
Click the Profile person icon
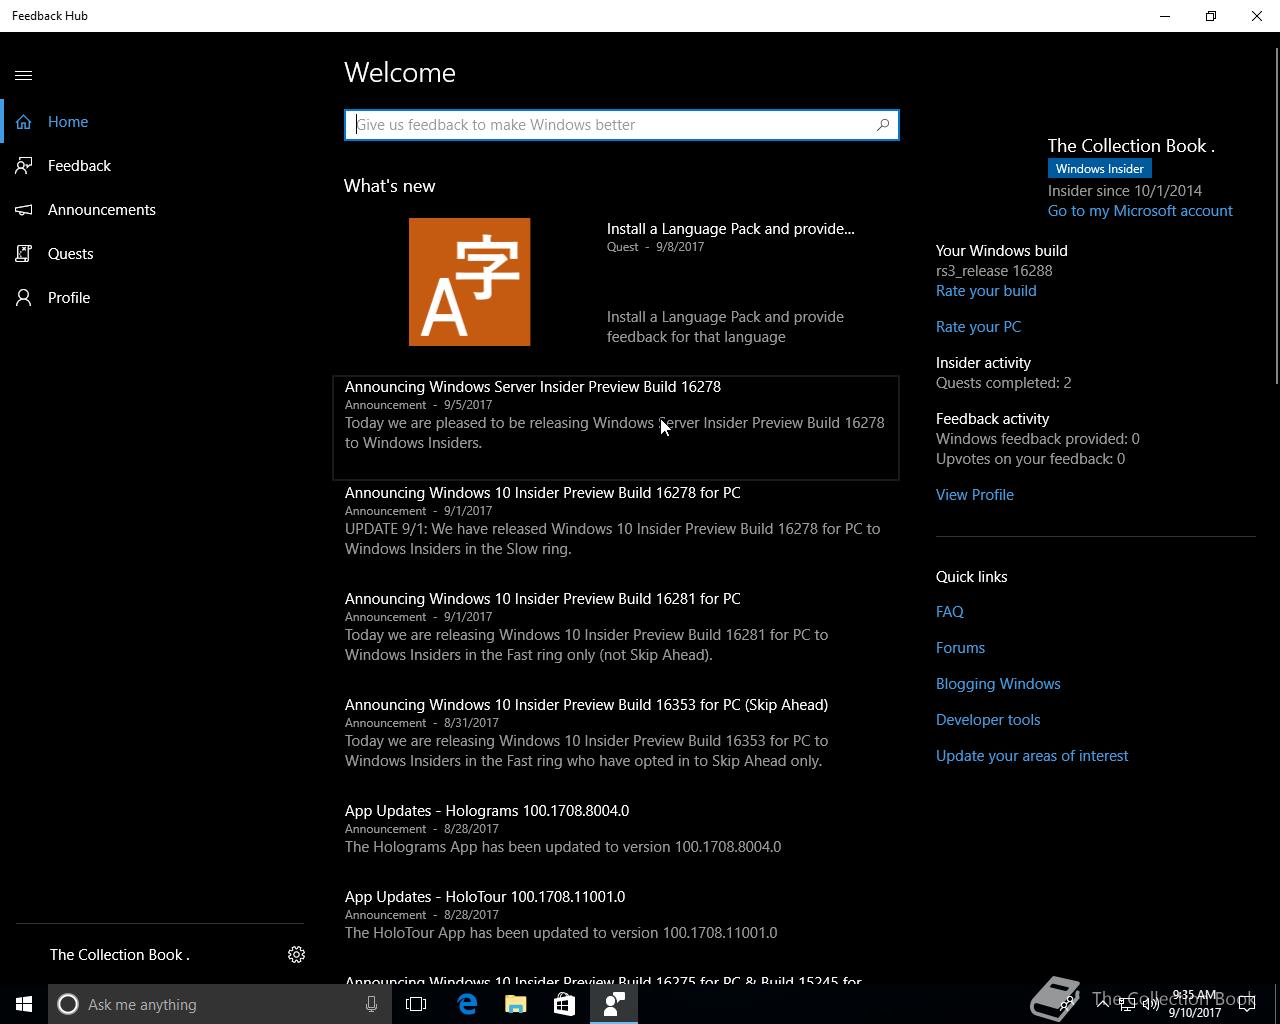click(24, 298)
